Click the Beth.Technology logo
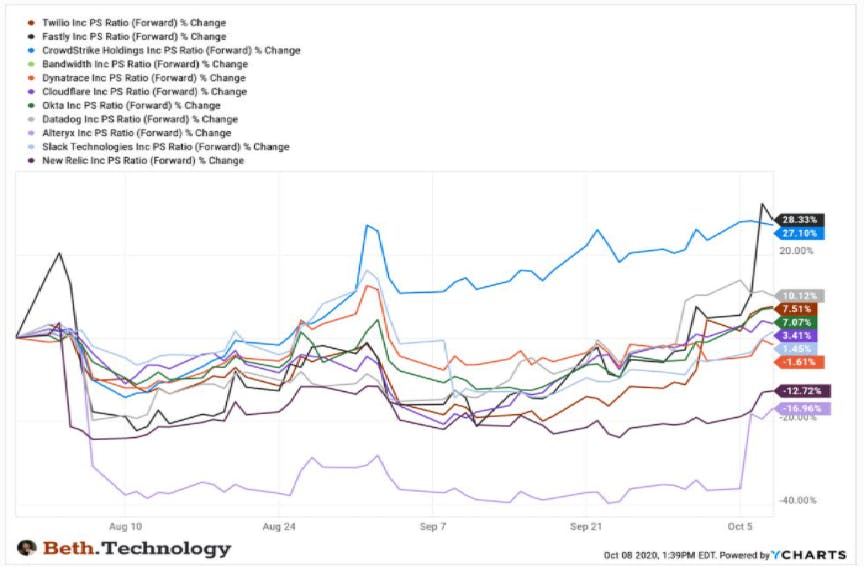 (124, 548)
